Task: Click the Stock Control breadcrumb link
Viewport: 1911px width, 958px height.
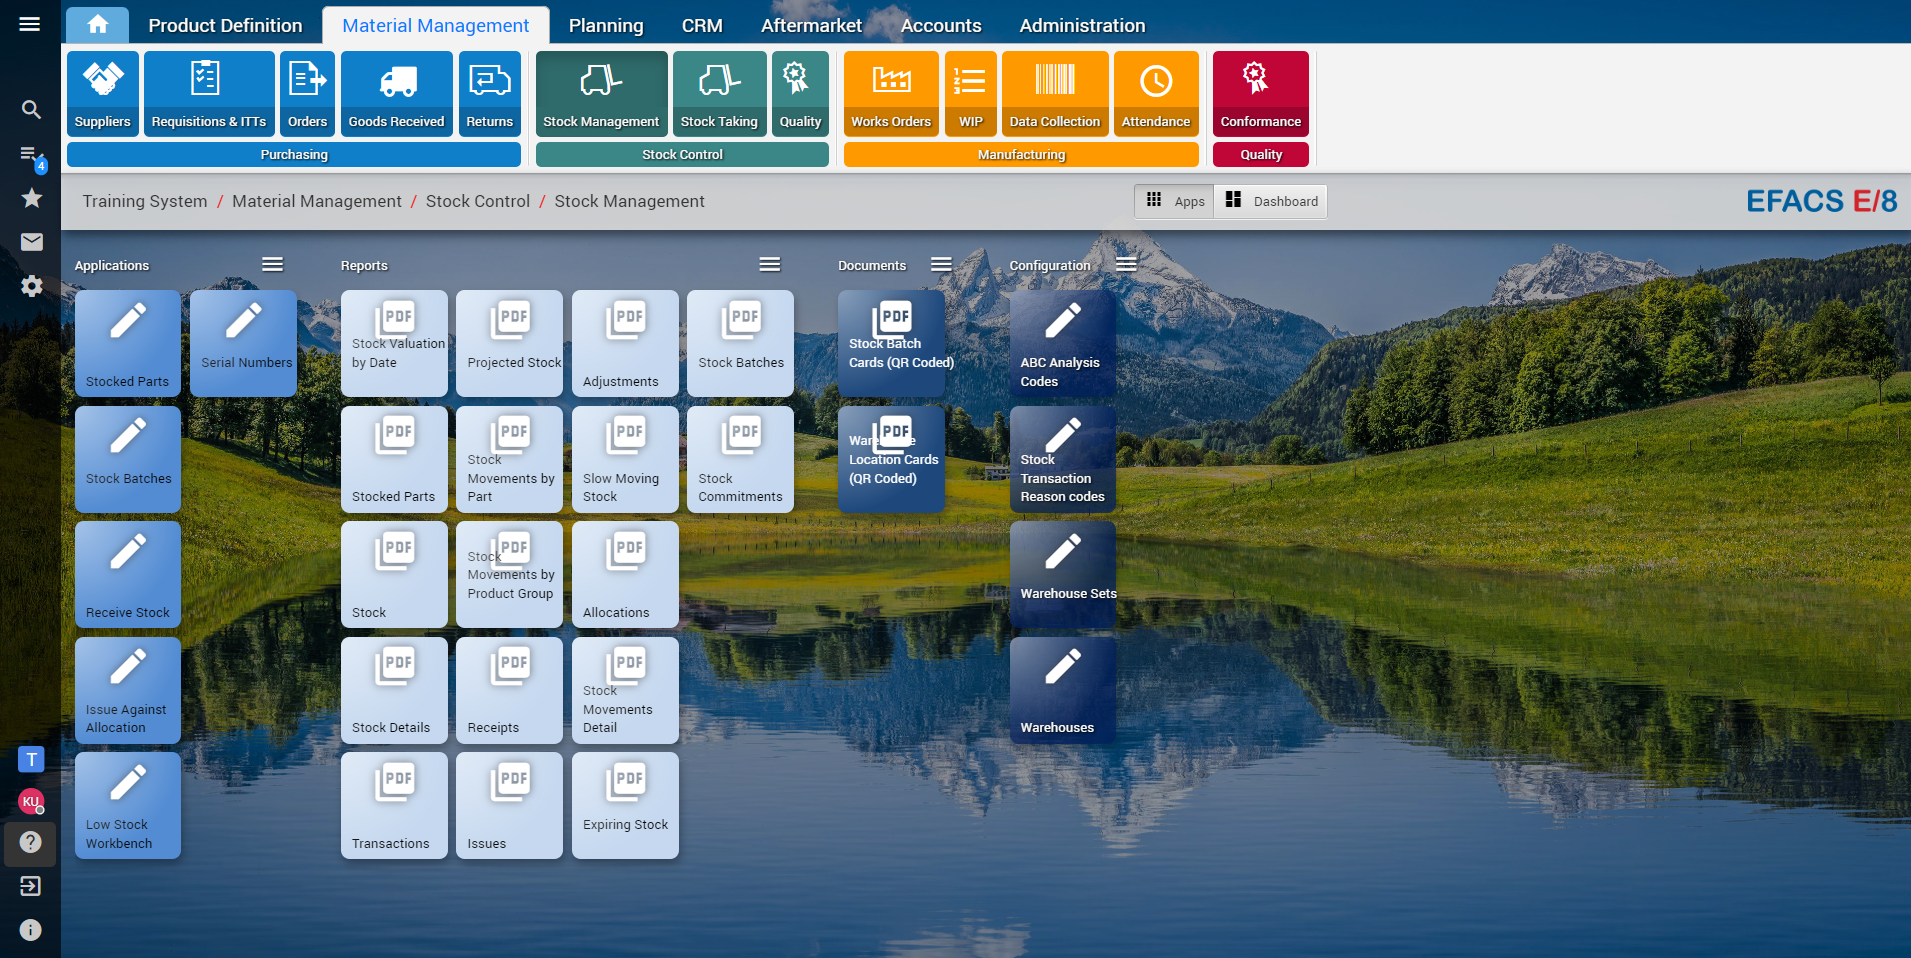Action: tap(478, 201)
